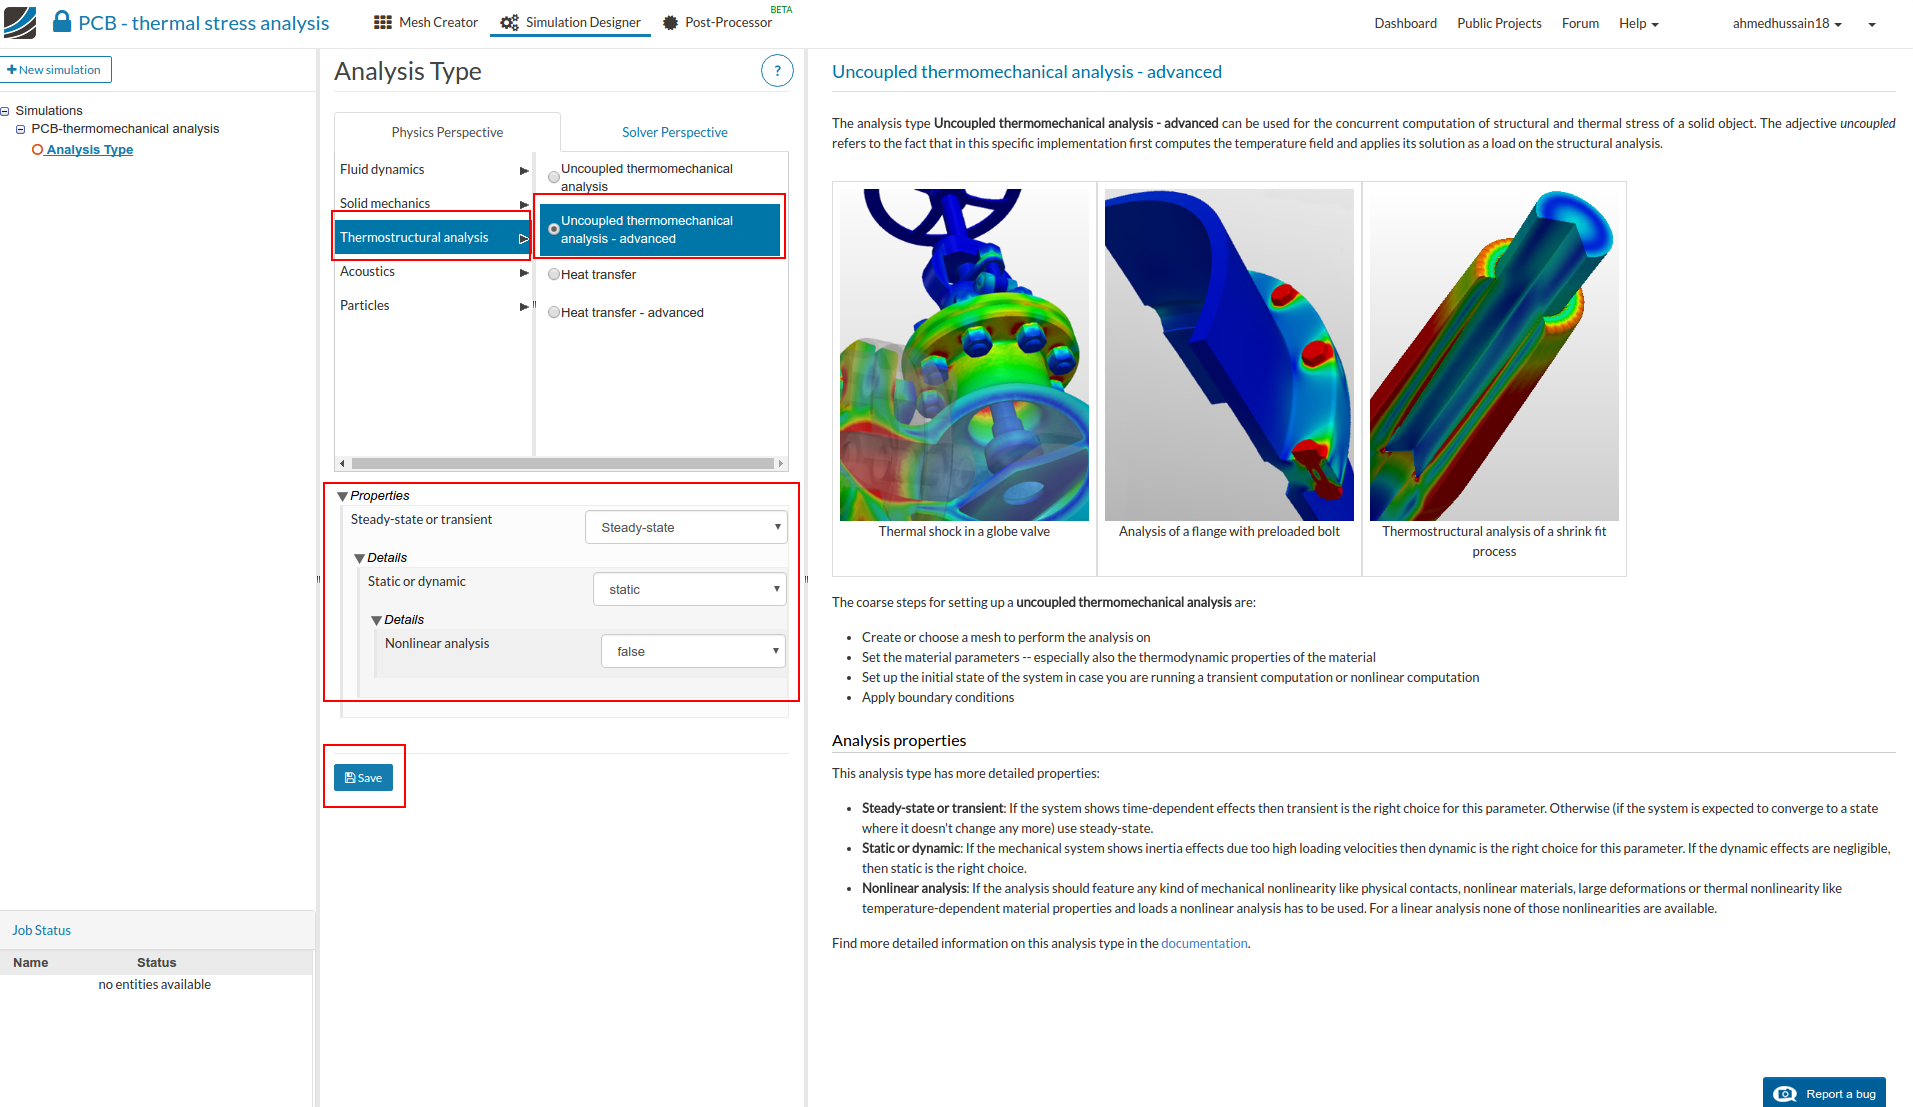The image size is (1913, 1107).
Task: Open the ahmedhussain18 account dropdown
Action: [x=1787, y=23]
